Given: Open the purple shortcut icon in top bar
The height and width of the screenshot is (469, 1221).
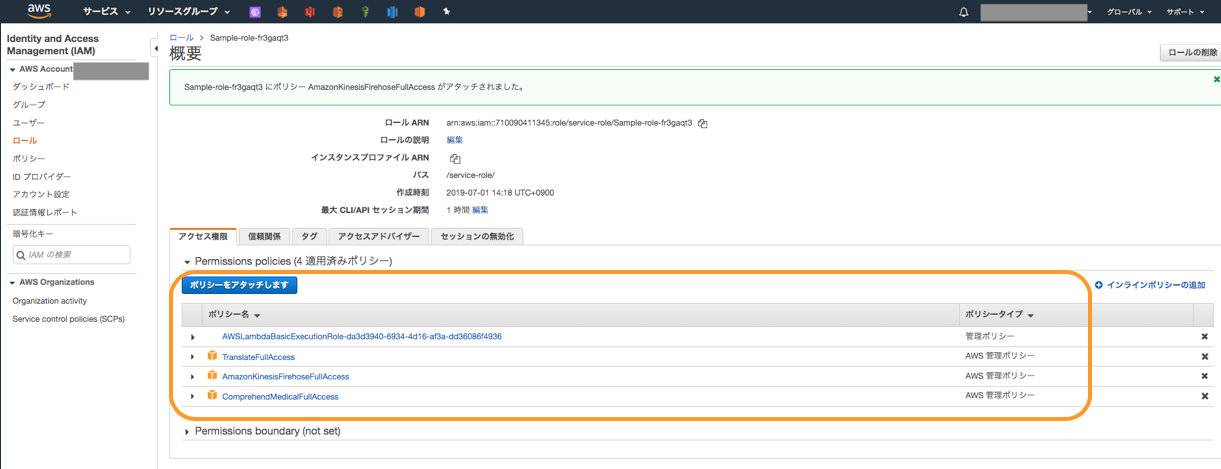Looking at the screenshot, I should pyautogui.click(x=255, y=12).
